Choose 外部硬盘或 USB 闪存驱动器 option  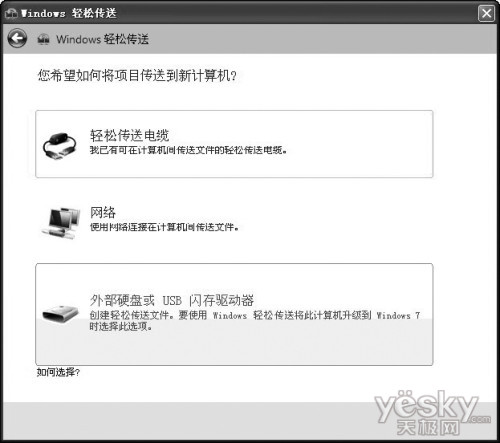coord(172,300)
